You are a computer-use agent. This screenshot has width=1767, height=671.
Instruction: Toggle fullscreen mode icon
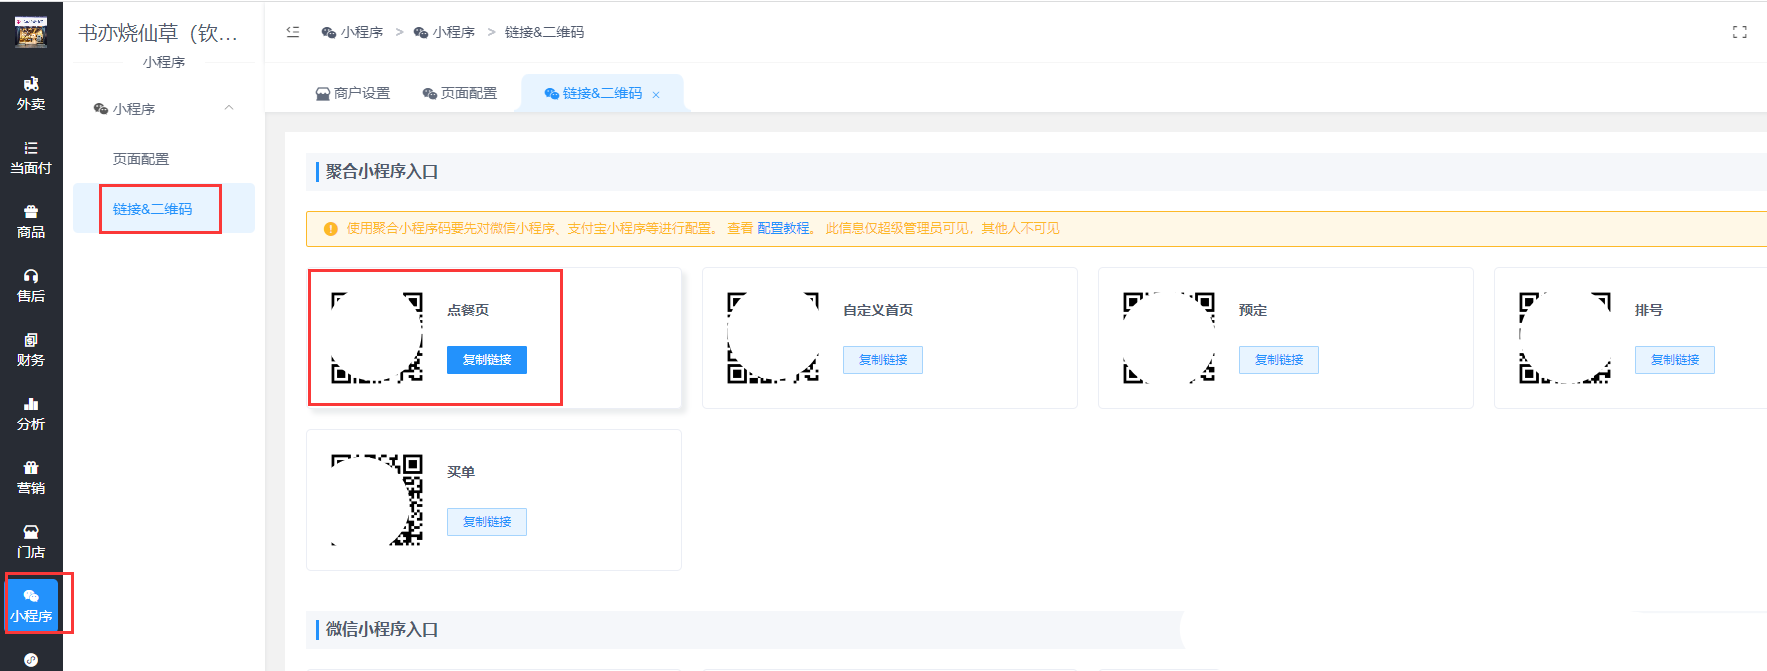(x=1740, y=32)
